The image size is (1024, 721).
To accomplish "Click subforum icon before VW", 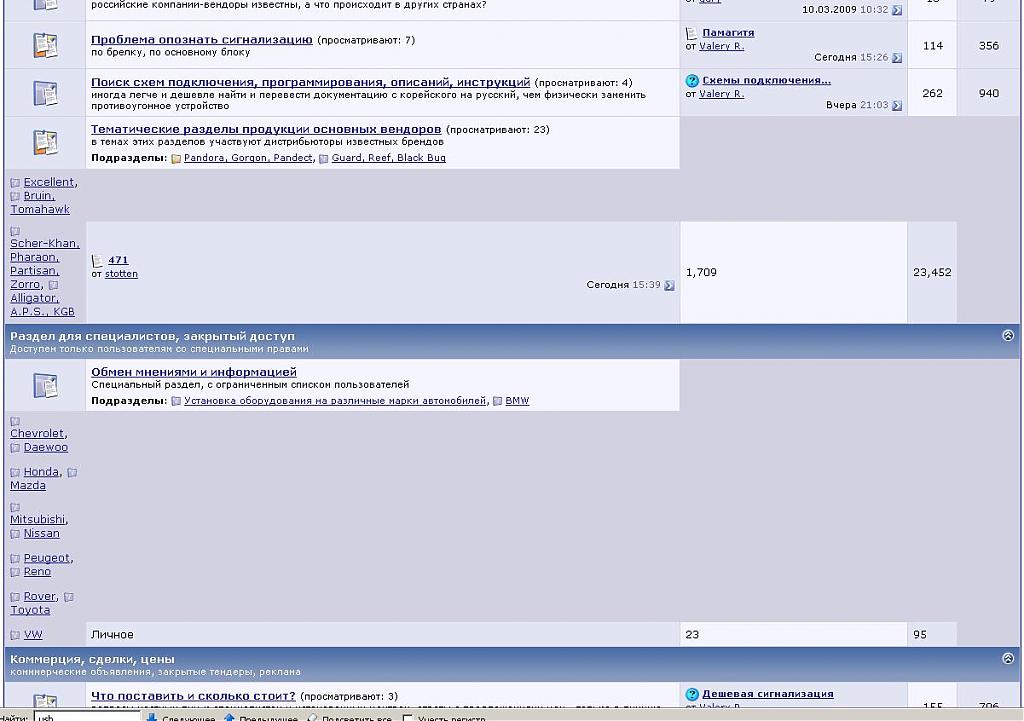I will [x=15, y=635].
